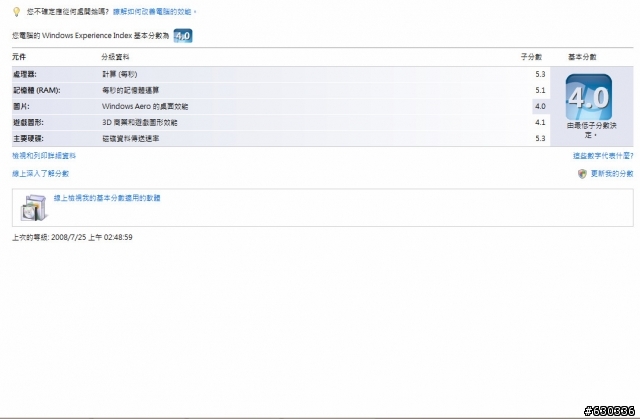
Task: Click the 3D business and gaming graphics text
Action: click(140, 122)
